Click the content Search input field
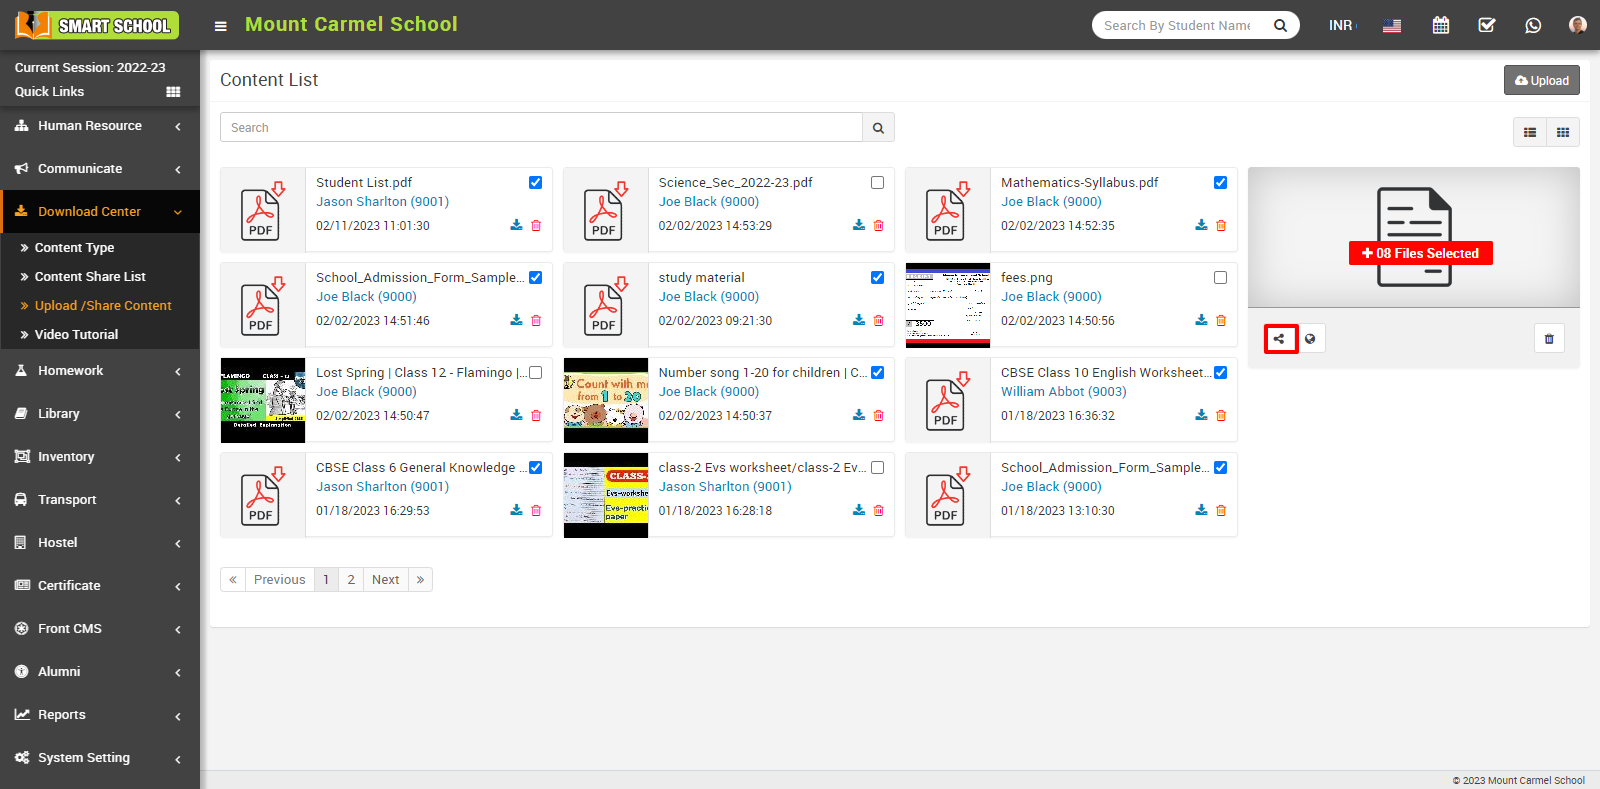Image resolution: width=1600 pixels, height=789 pixels. [x=540, y=128]
